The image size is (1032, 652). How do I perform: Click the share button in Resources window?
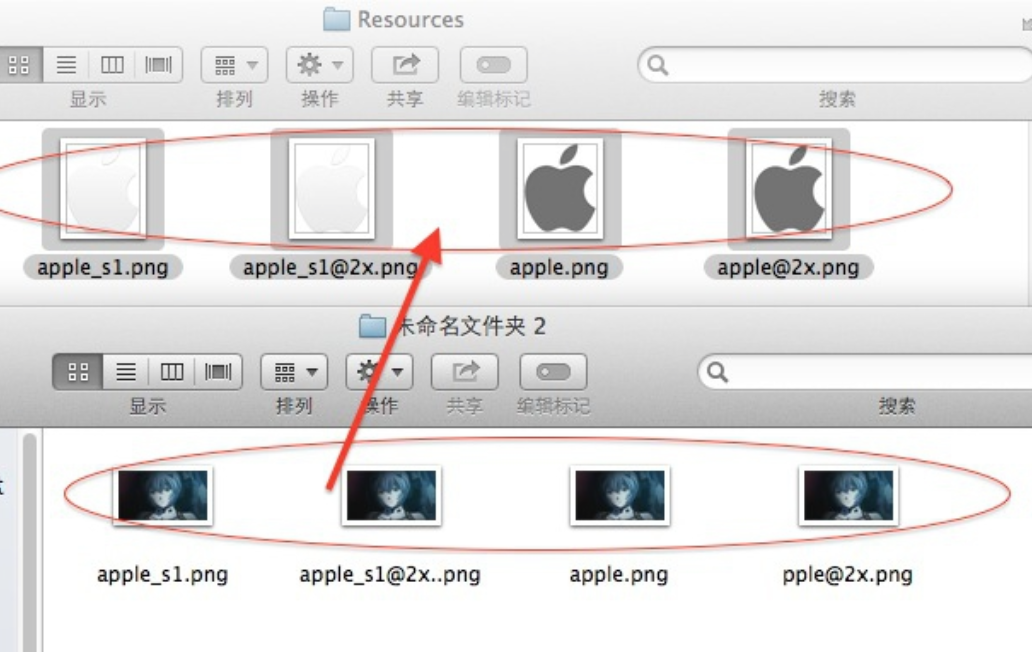pos(405,64)
